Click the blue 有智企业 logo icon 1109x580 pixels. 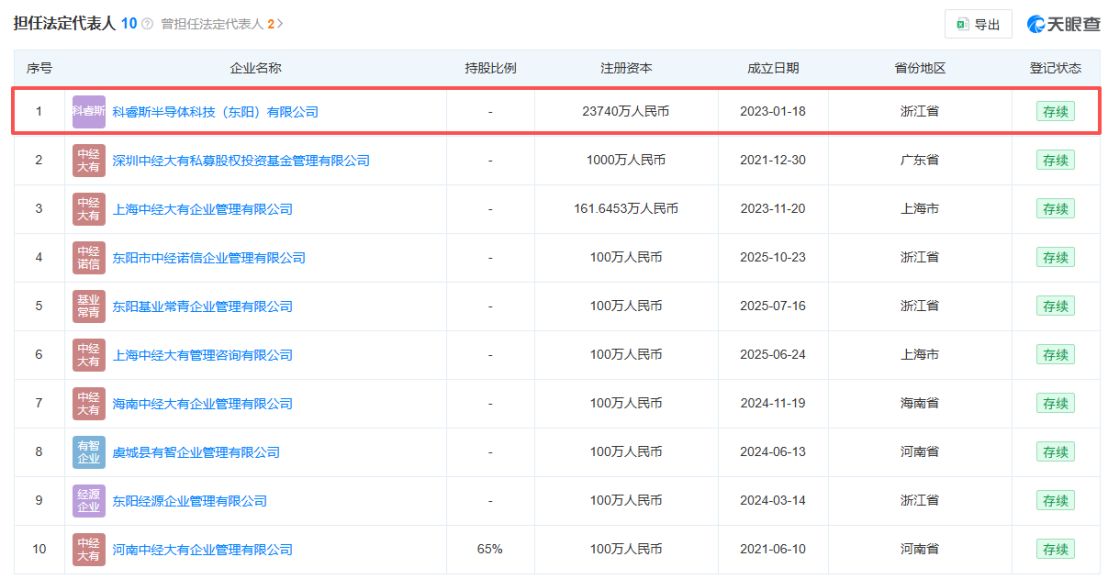[x=88, y=452]
